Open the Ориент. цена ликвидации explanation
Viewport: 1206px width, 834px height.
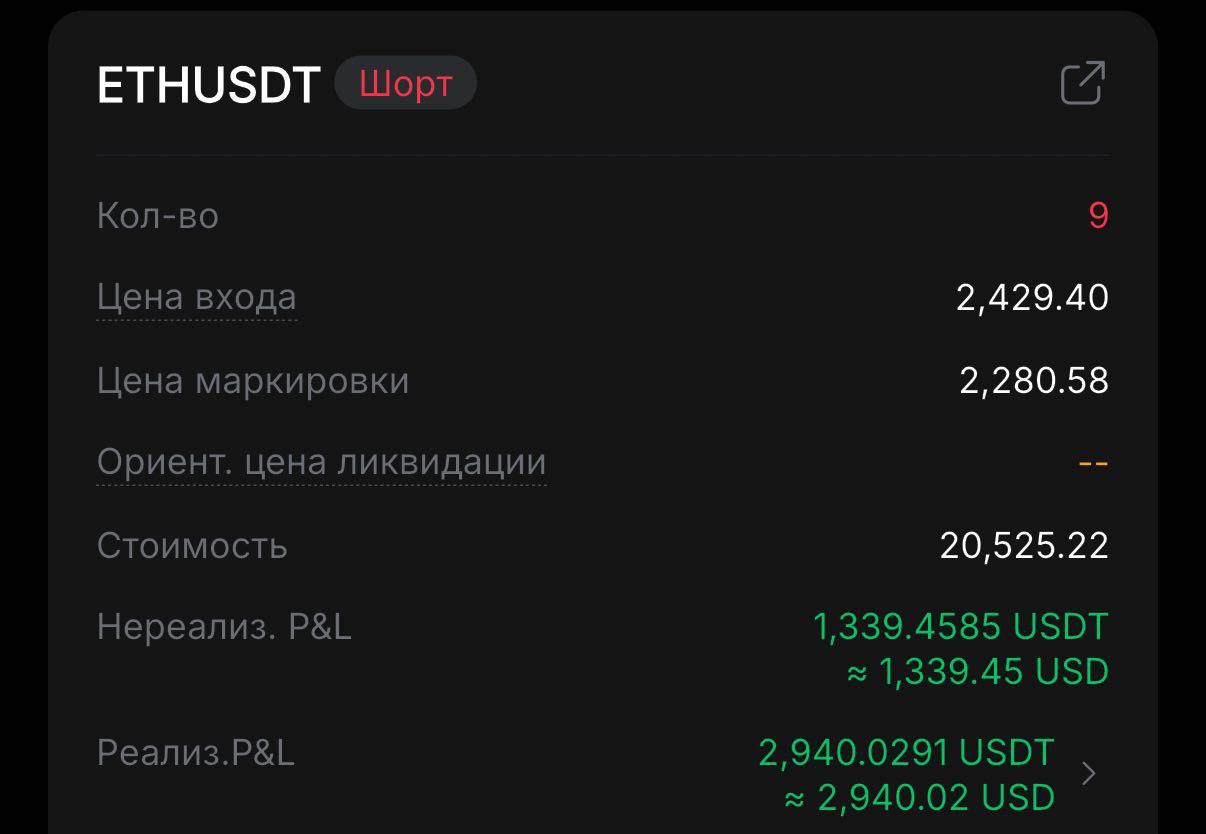tap(320, 461)
